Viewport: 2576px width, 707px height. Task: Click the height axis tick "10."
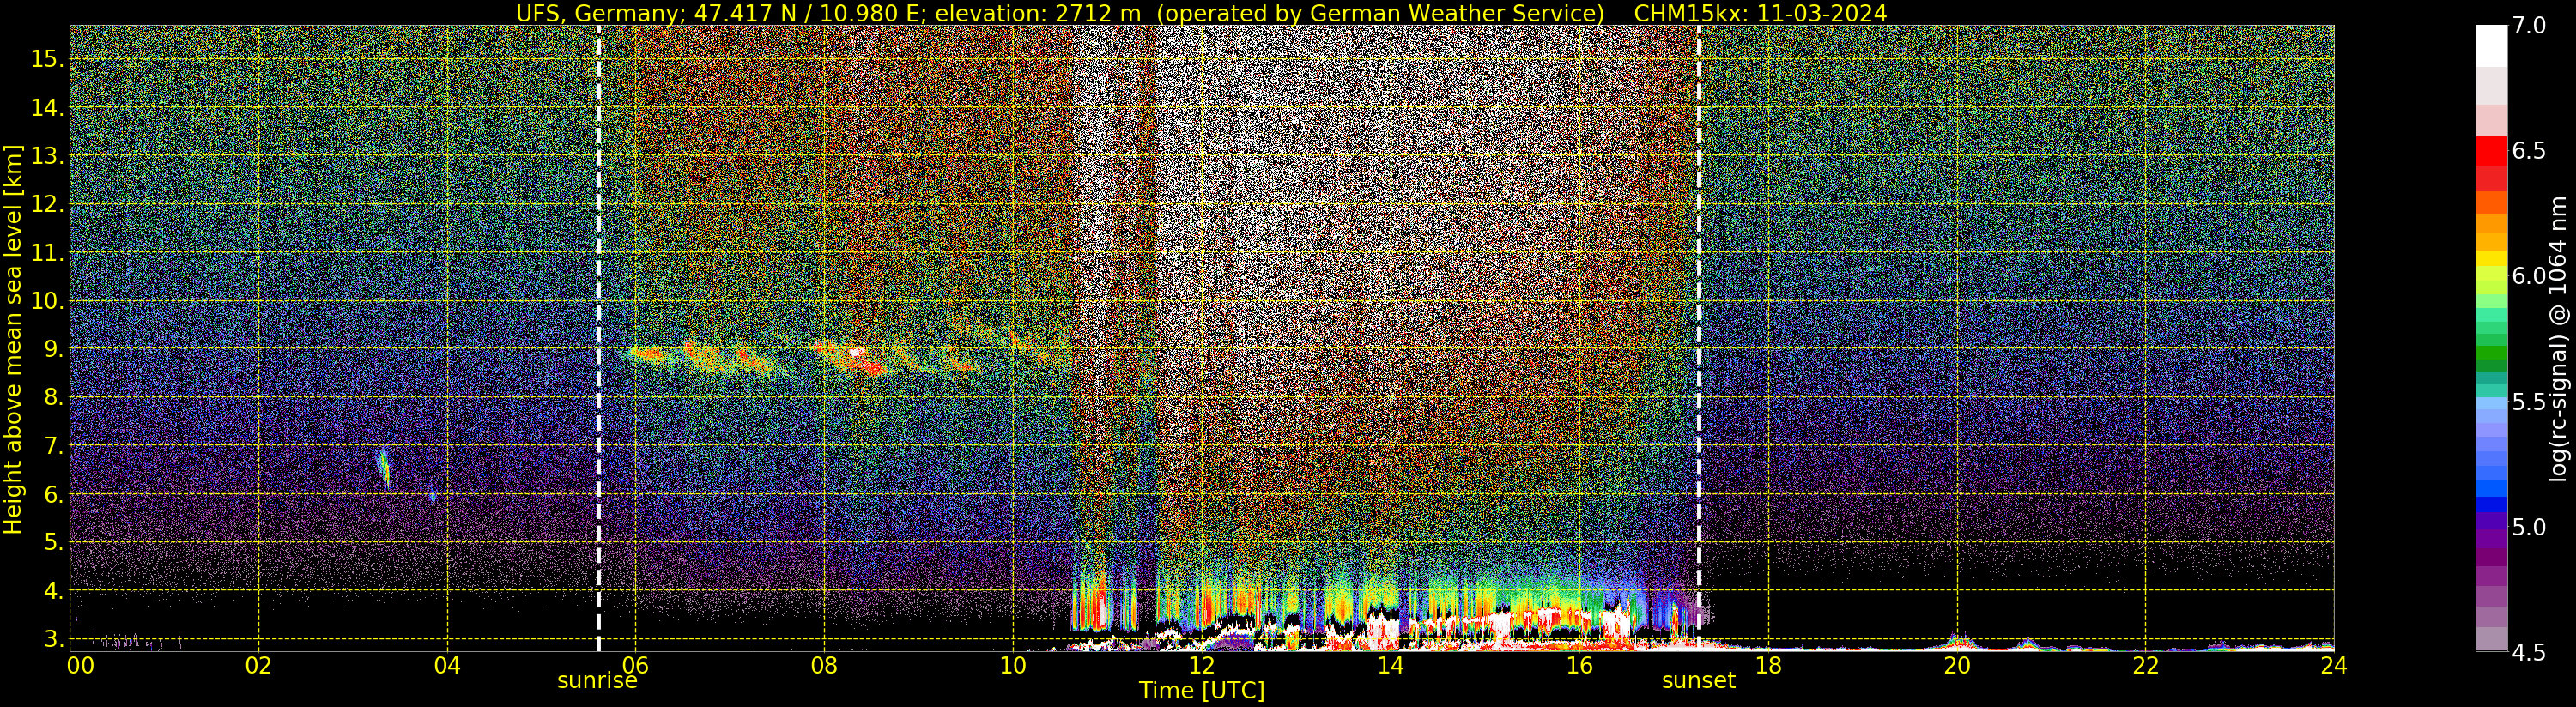click(47, 301)
